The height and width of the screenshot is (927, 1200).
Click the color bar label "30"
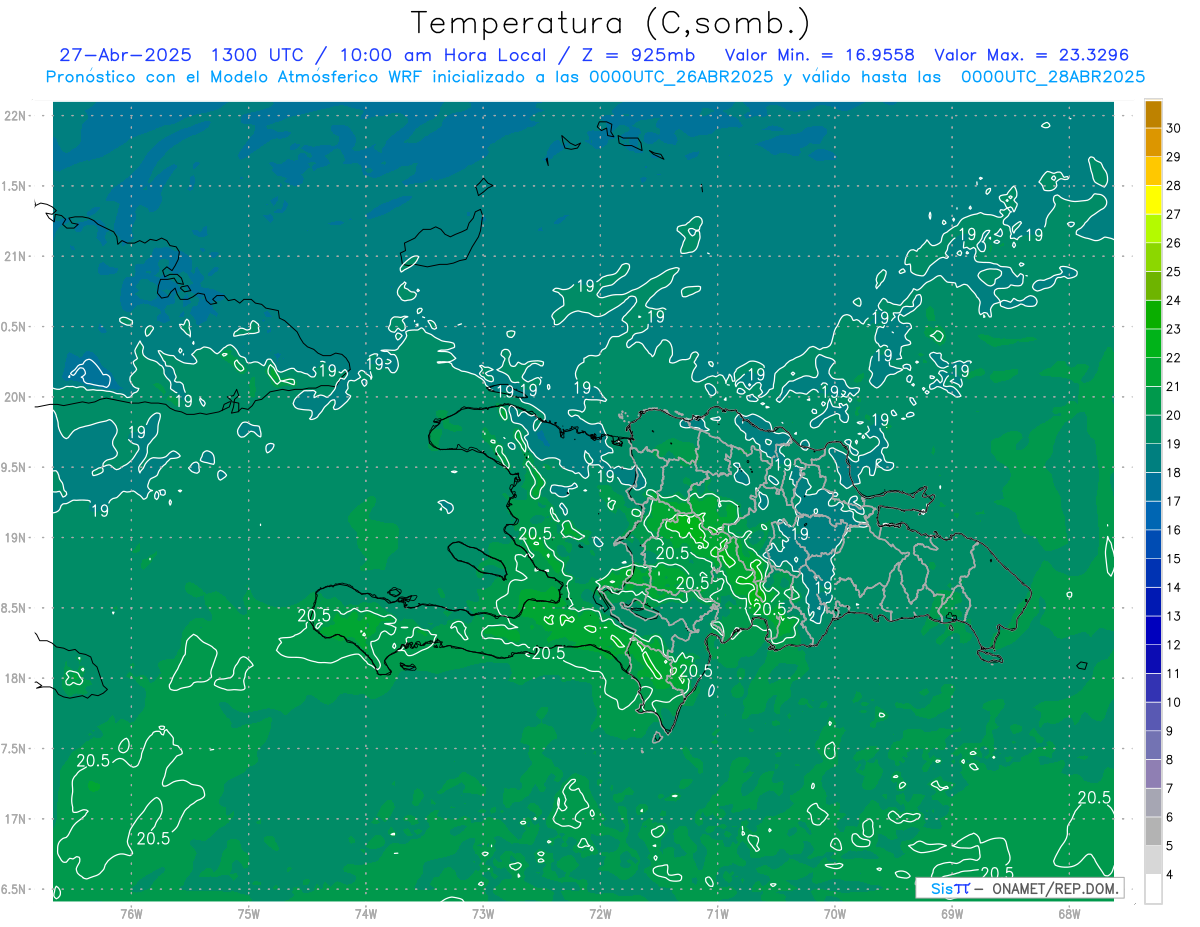[1174, 128]
